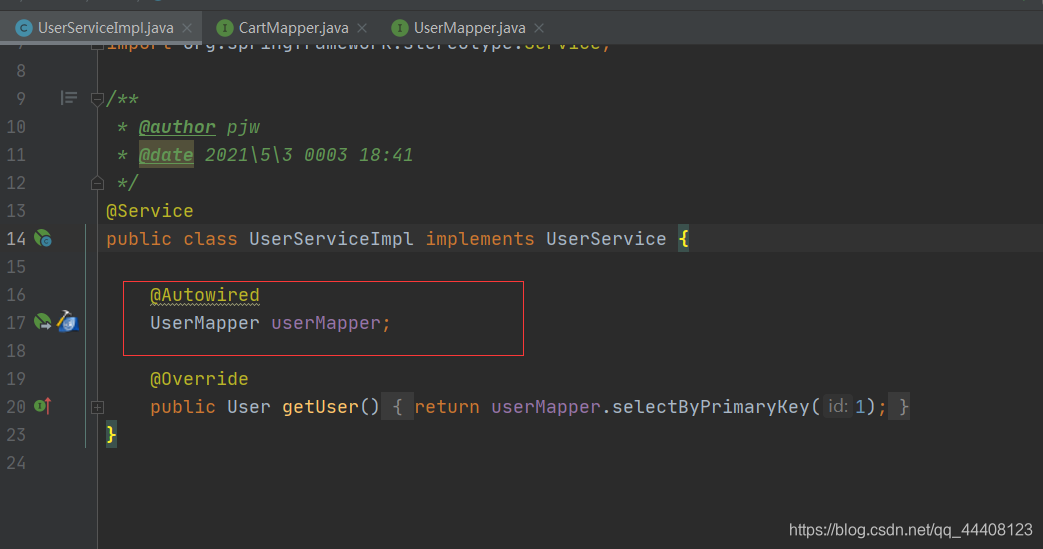This screenshot has width=1043, height=549.
Task: Click the @date Javadoc tag
Action: 166,154
